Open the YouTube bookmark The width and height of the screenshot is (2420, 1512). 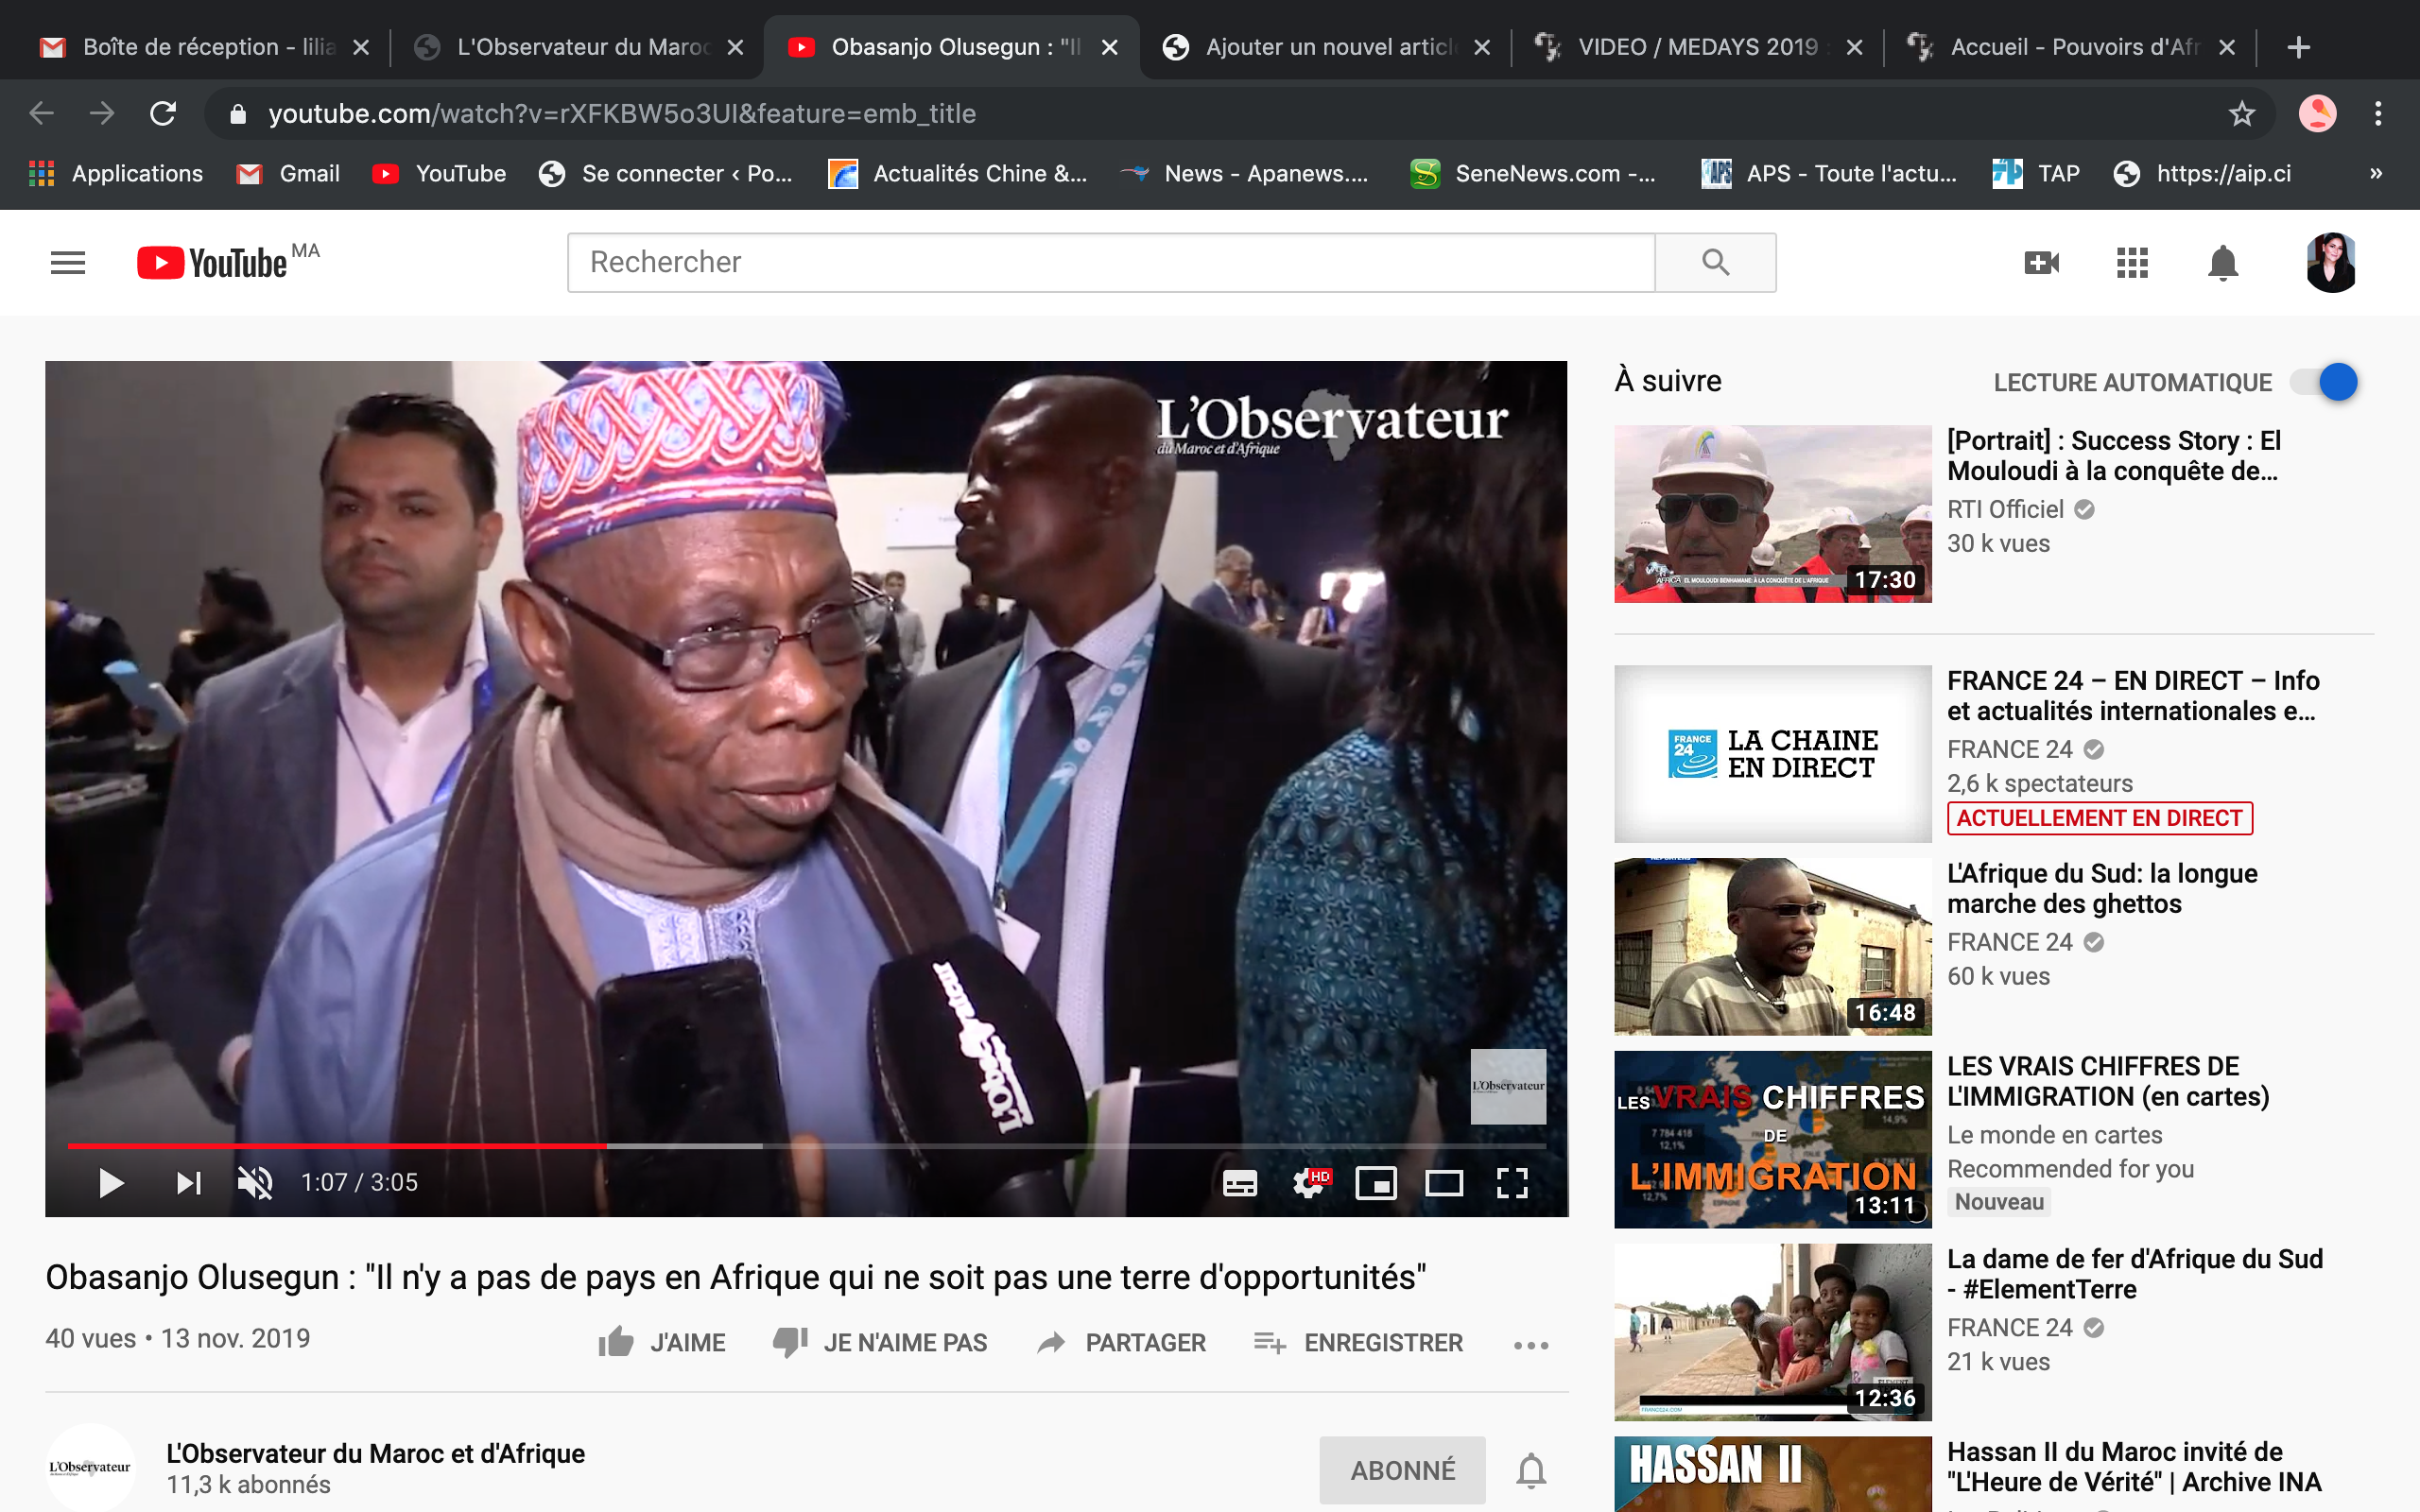click(439, 173)
